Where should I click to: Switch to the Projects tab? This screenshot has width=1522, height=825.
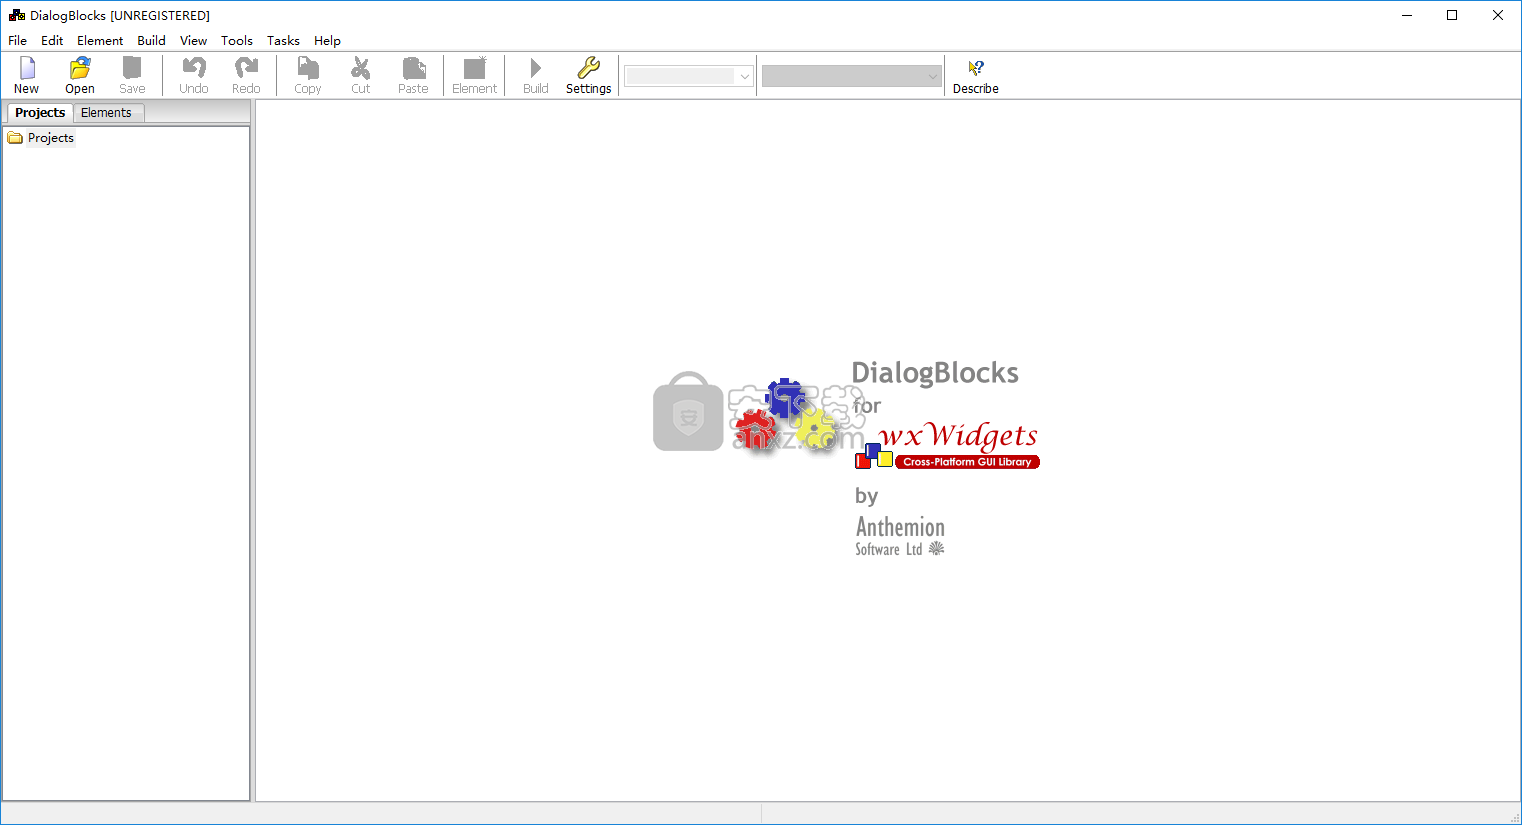pyautogui.click(x=40, y=112)
